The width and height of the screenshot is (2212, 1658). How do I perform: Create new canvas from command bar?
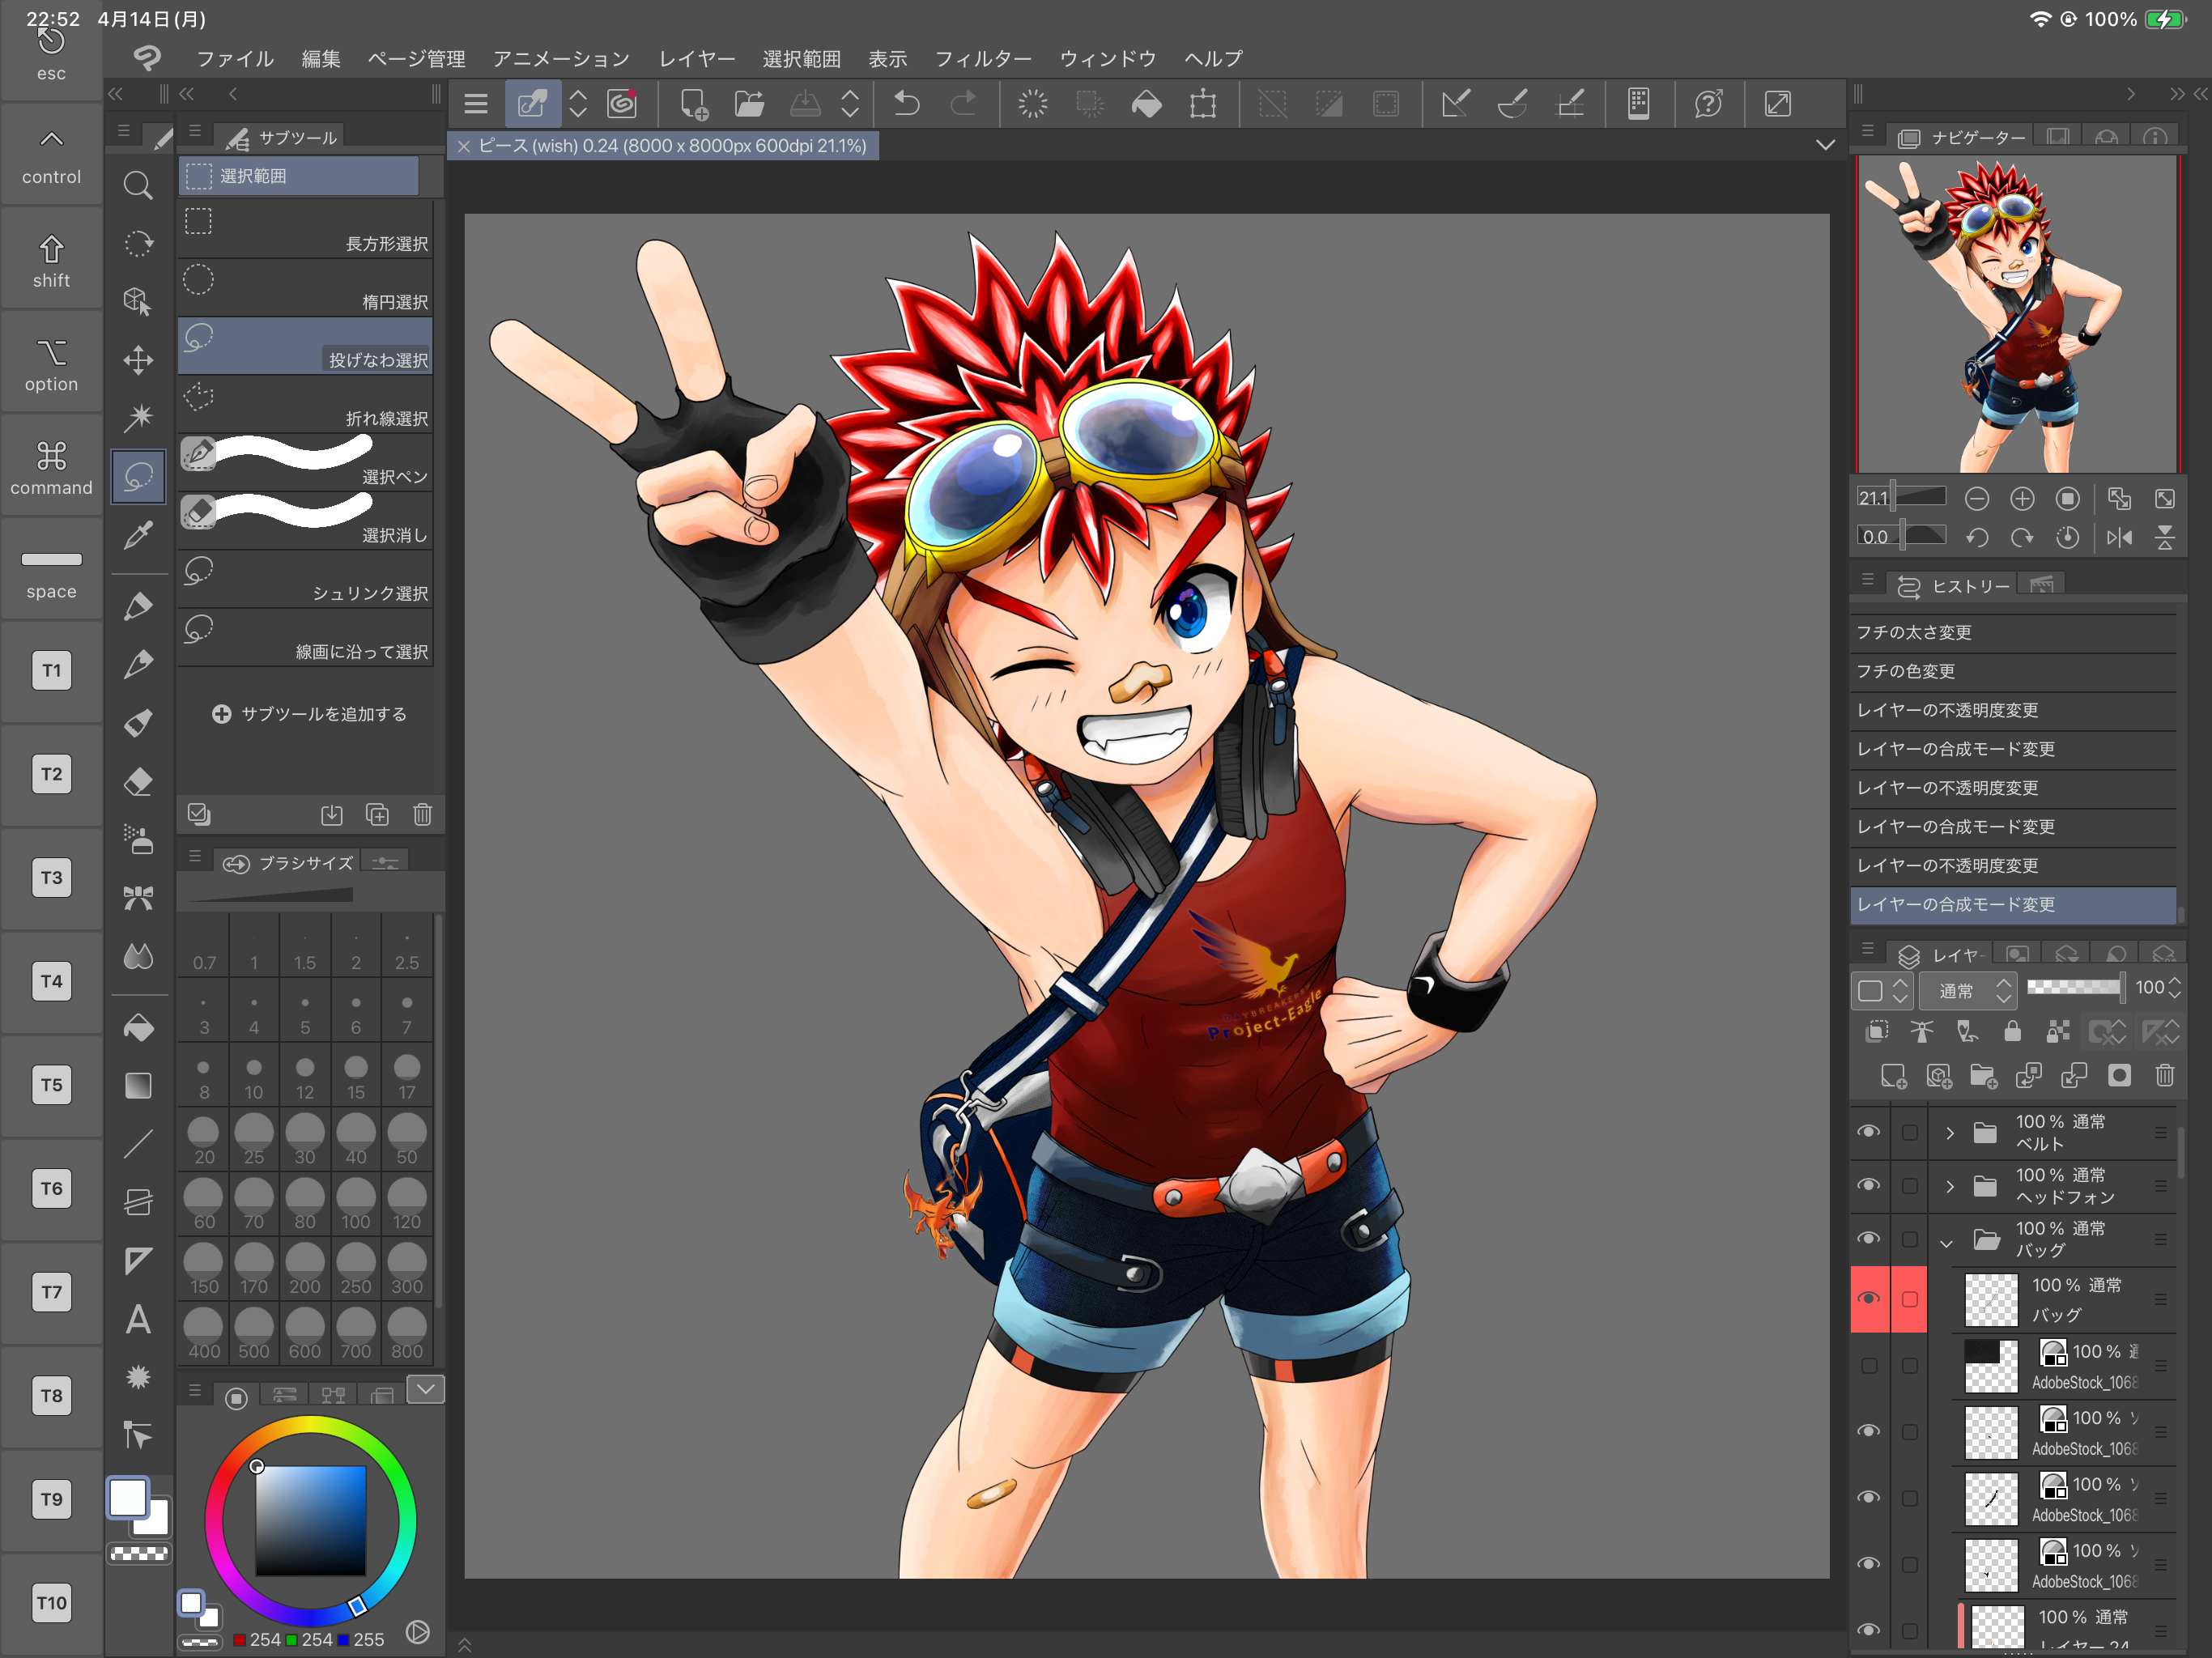[693, 104]
